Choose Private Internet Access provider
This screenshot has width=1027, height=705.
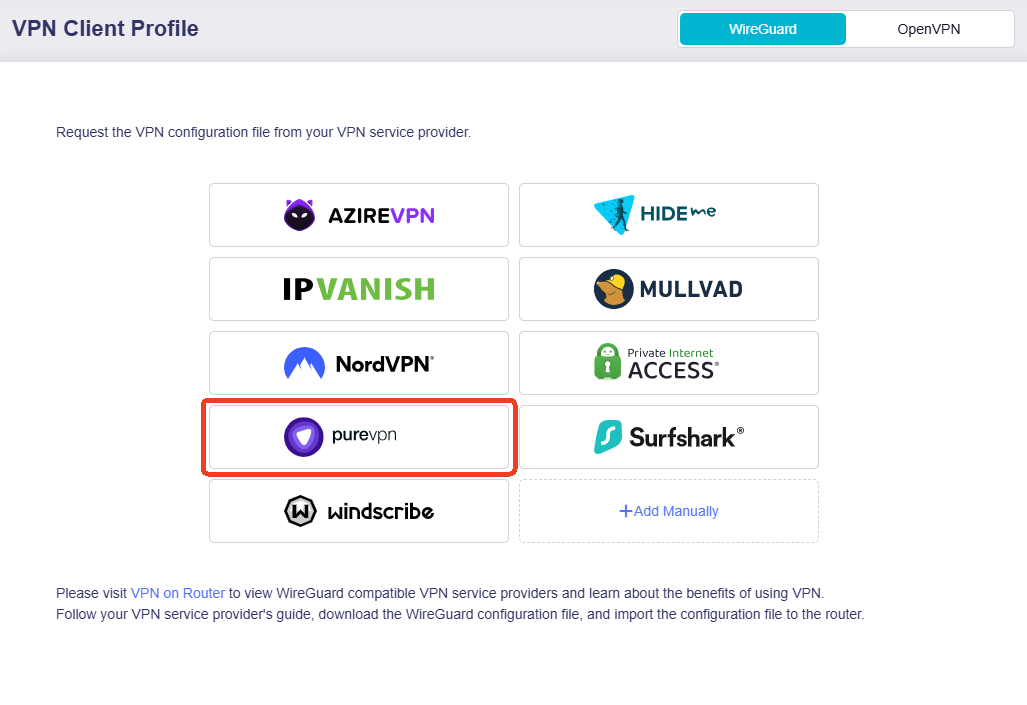(x=668, y=362)
